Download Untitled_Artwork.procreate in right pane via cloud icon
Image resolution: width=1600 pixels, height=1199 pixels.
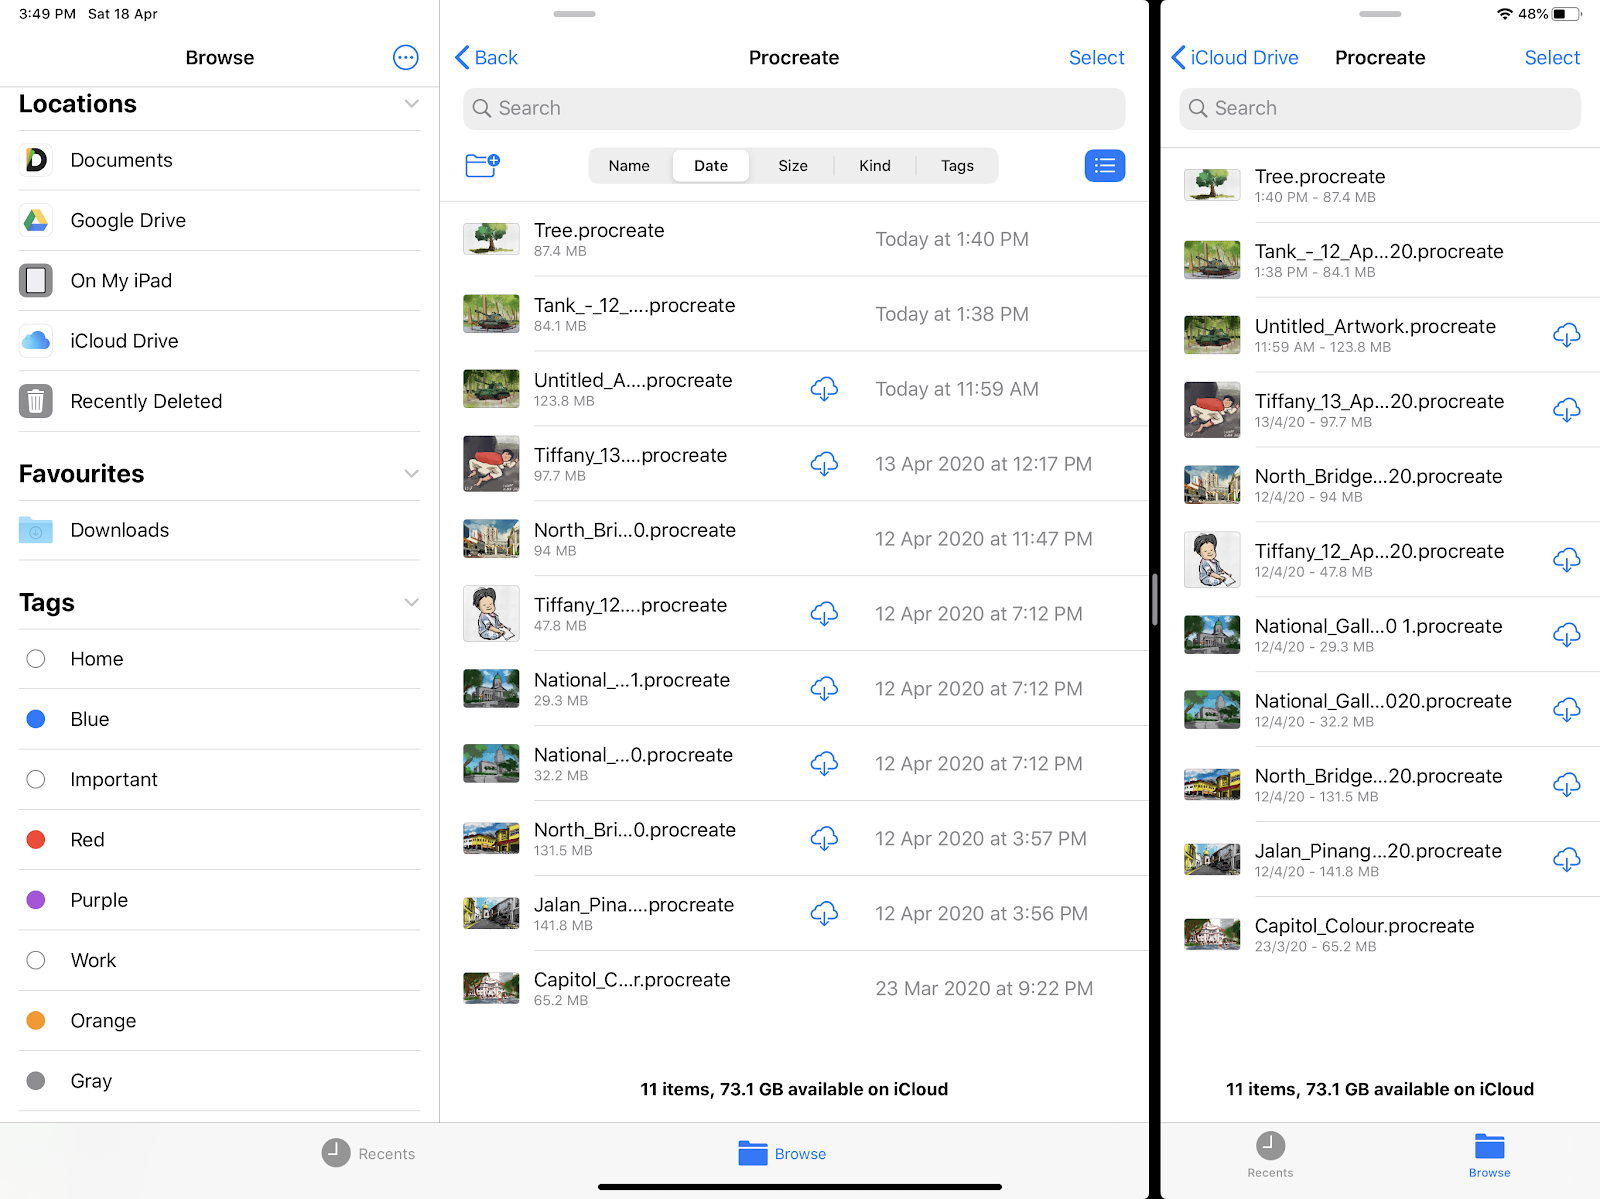coord(1566,335)
